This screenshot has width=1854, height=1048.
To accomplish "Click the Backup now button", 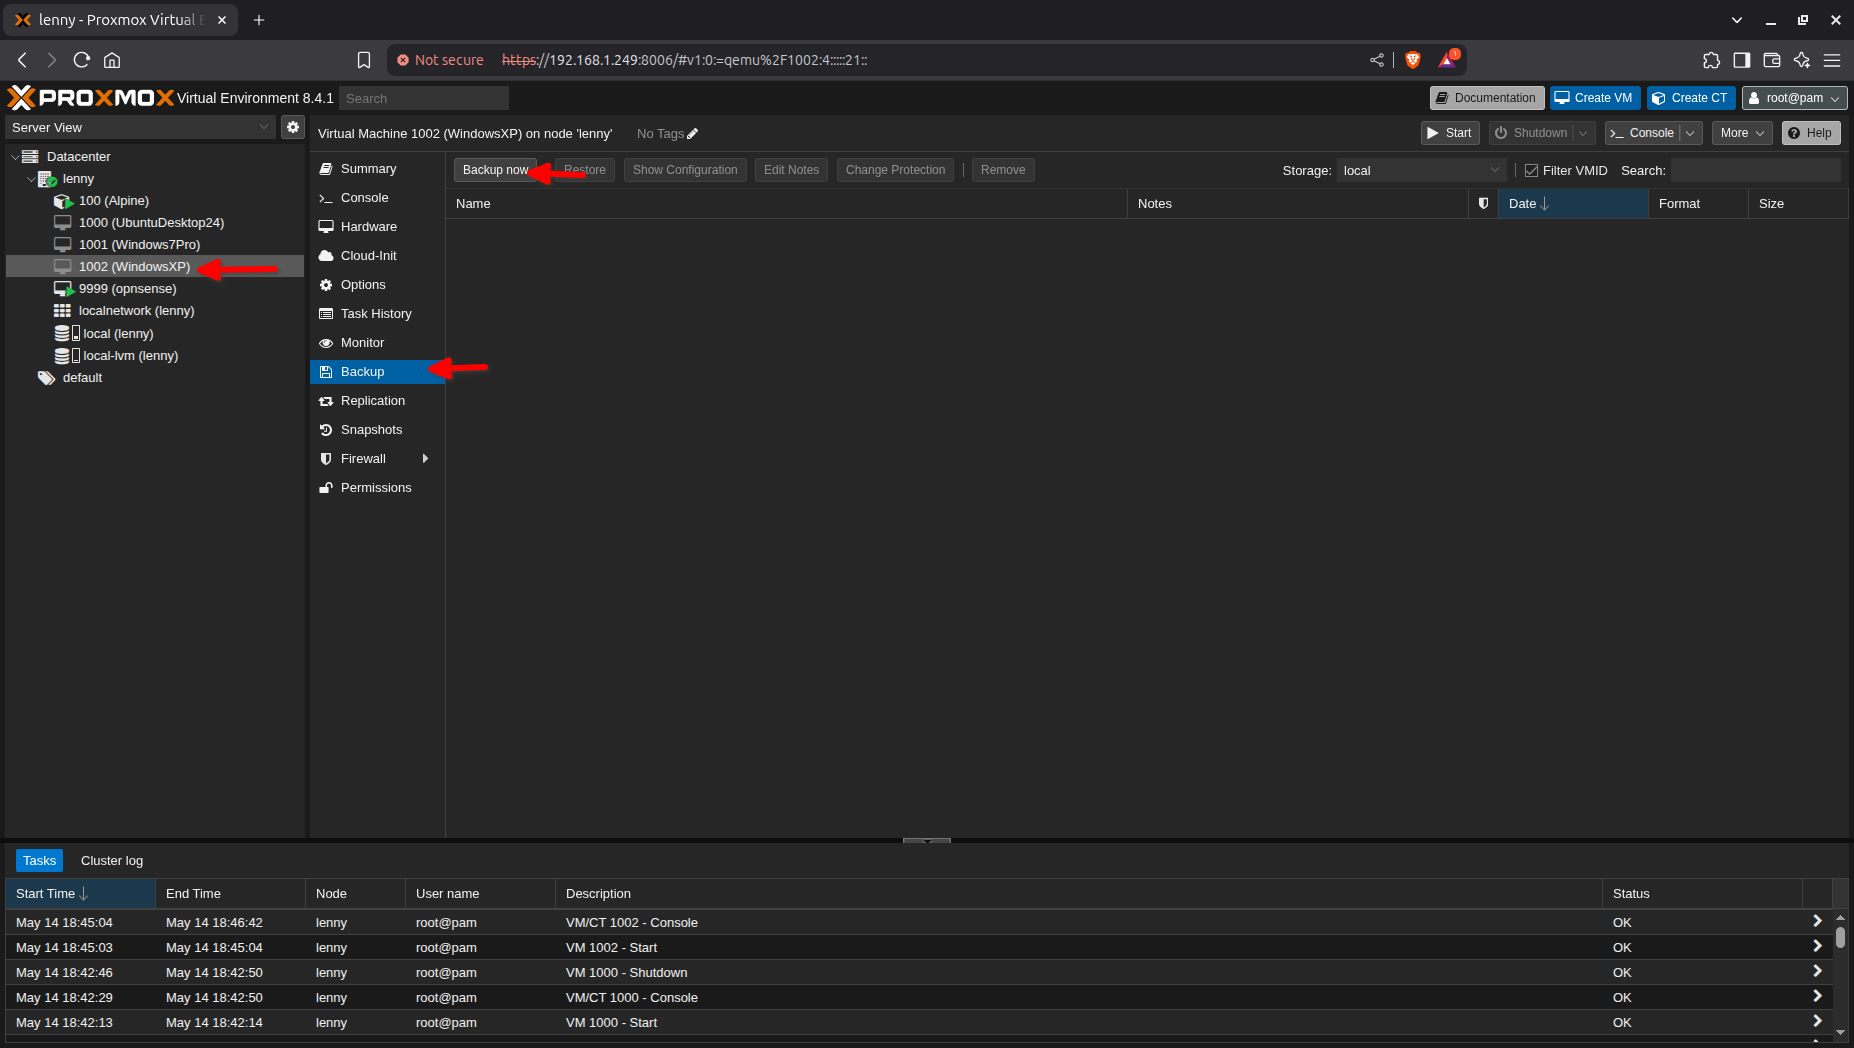I will [x=495, y=170].
